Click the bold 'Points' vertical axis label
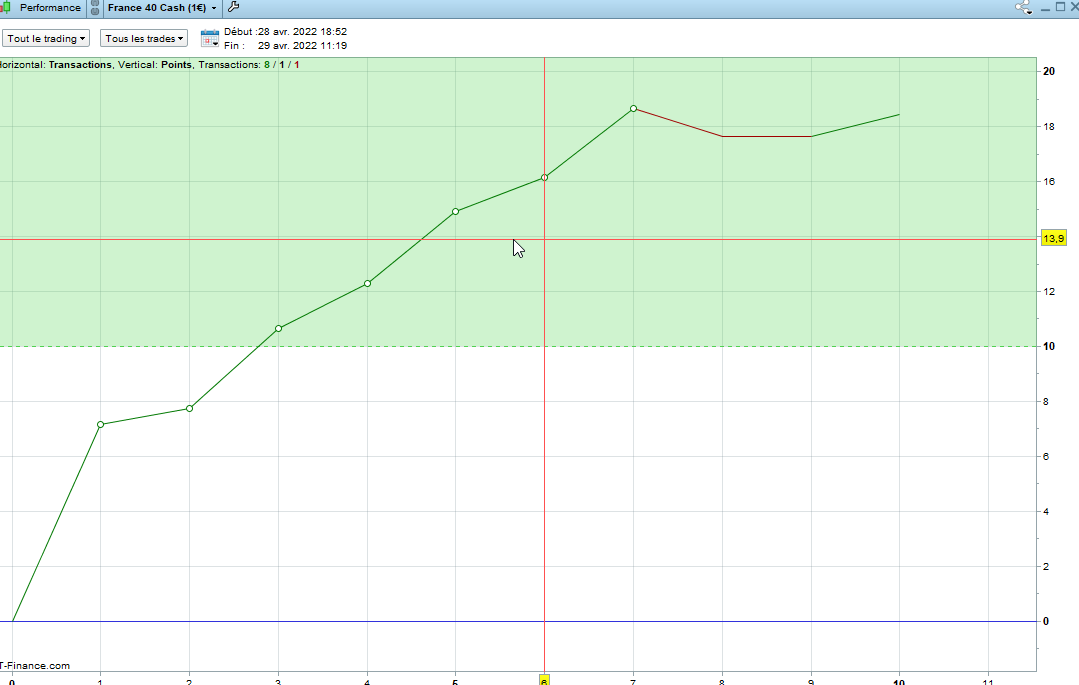The image size is (1079, 685). (177, 65)
